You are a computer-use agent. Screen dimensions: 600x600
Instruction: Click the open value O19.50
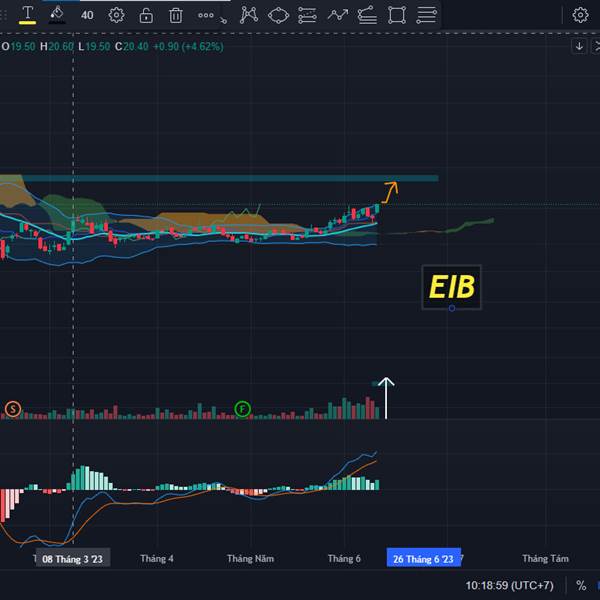tap(18, 47)
